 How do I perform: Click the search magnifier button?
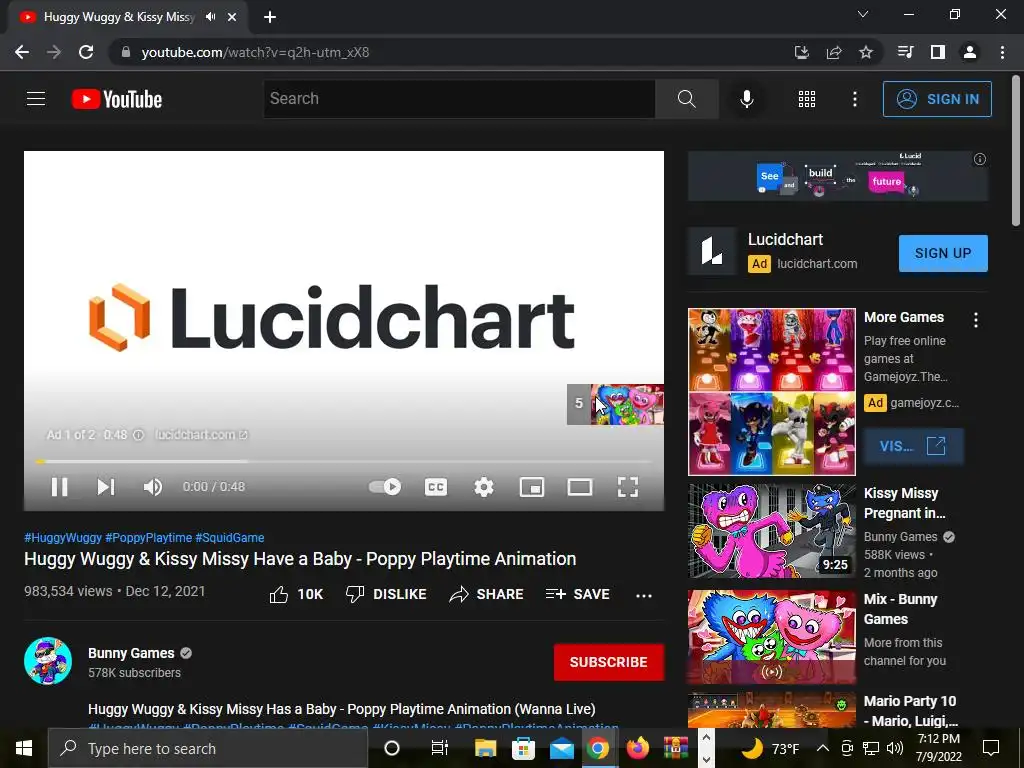click(686, 99)
